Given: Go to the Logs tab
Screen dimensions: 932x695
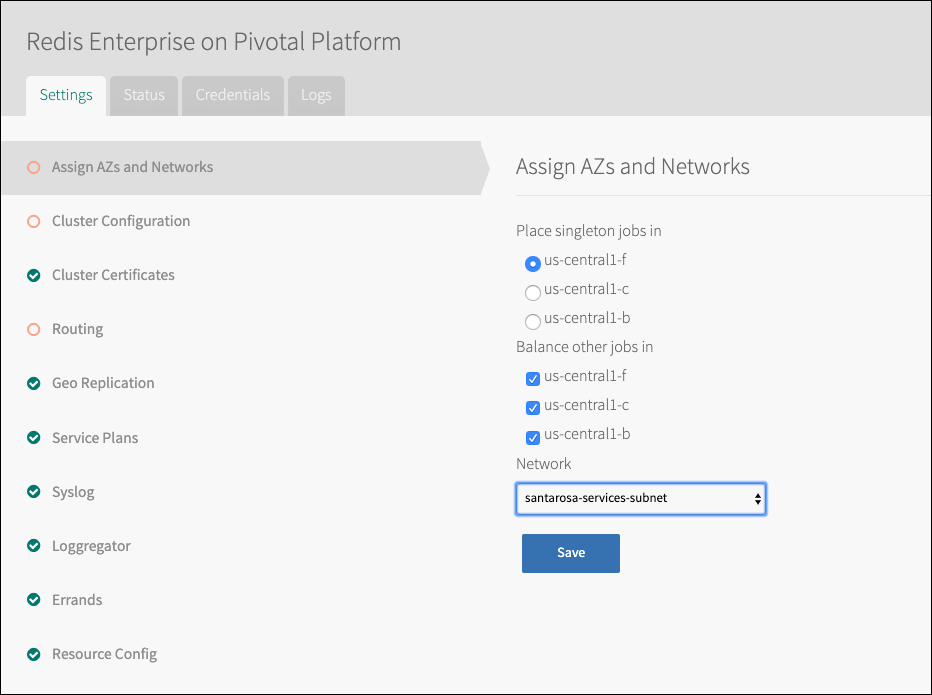Looking at the screenshot, I should pos(316,95).
